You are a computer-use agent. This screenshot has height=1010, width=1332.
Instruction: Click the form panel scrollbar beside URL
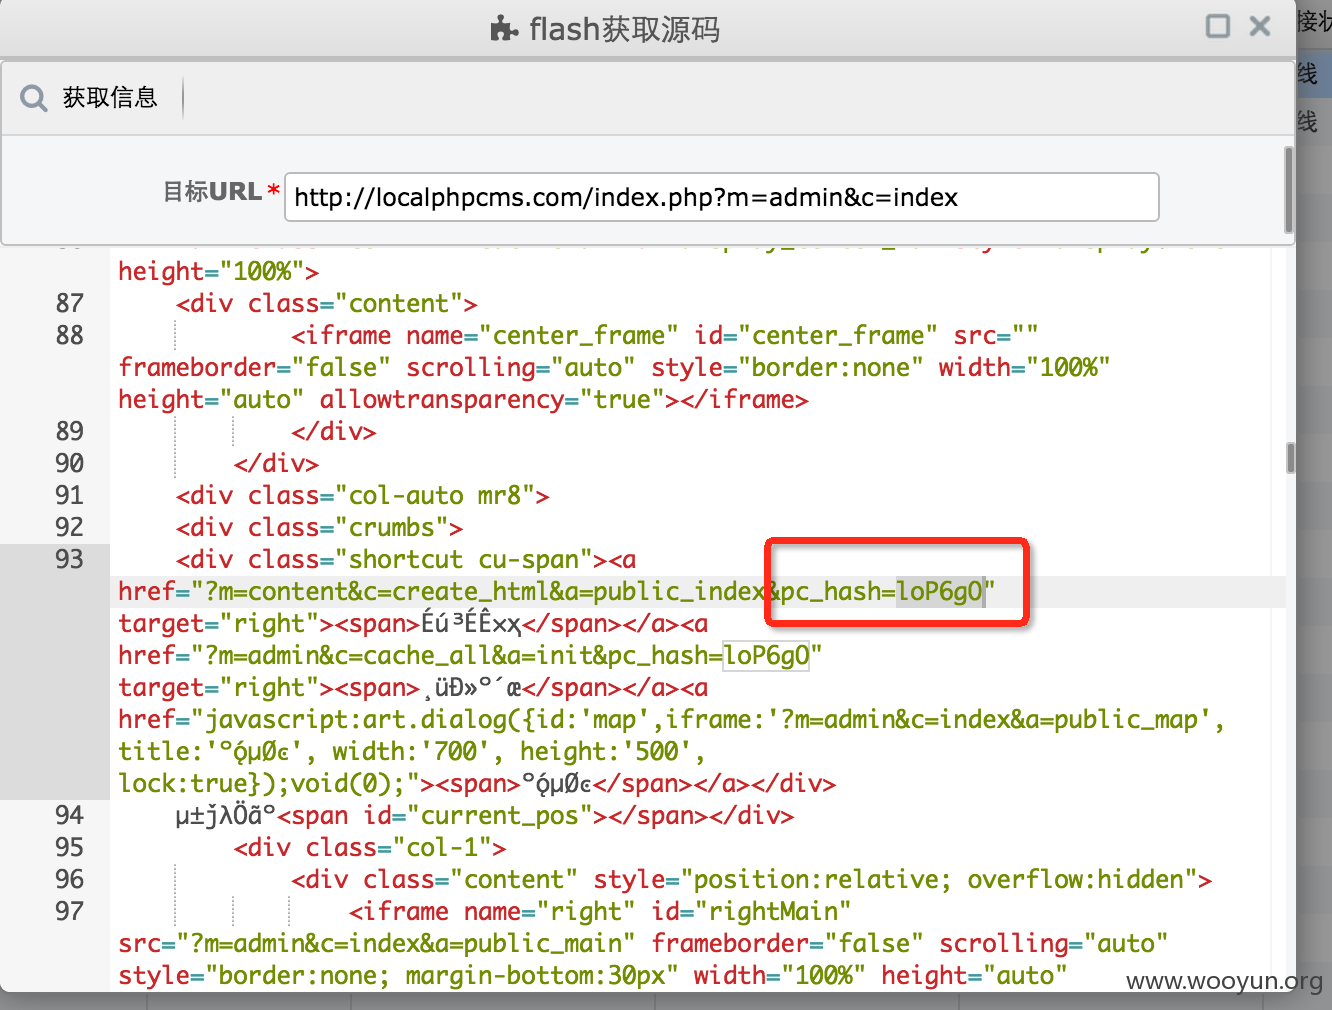tap(1289, 190)
